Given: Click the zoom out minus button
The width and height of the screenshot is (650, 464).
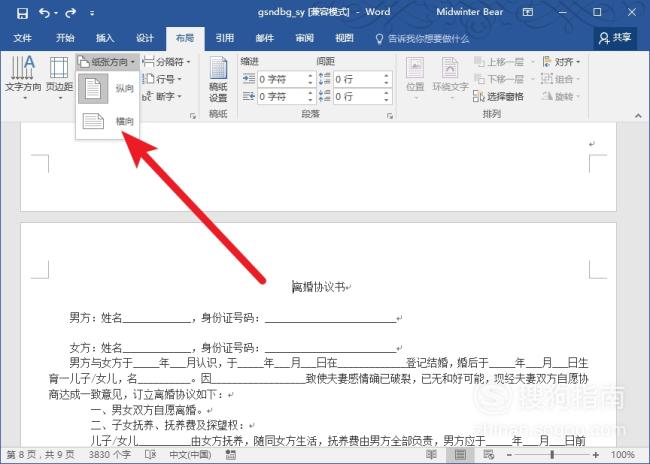Looking at the screenshot, I should [509, 455].
